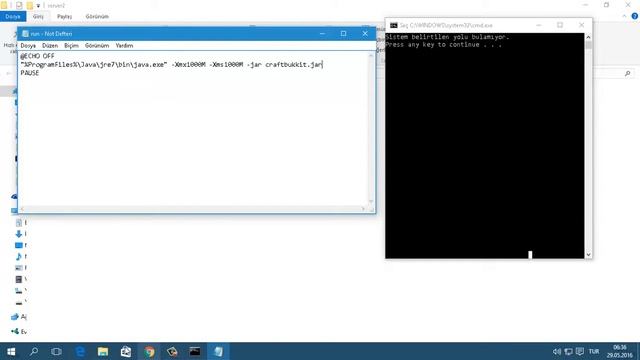
Task: Open the Action Center notifications icon
Action: coord(580,351)
